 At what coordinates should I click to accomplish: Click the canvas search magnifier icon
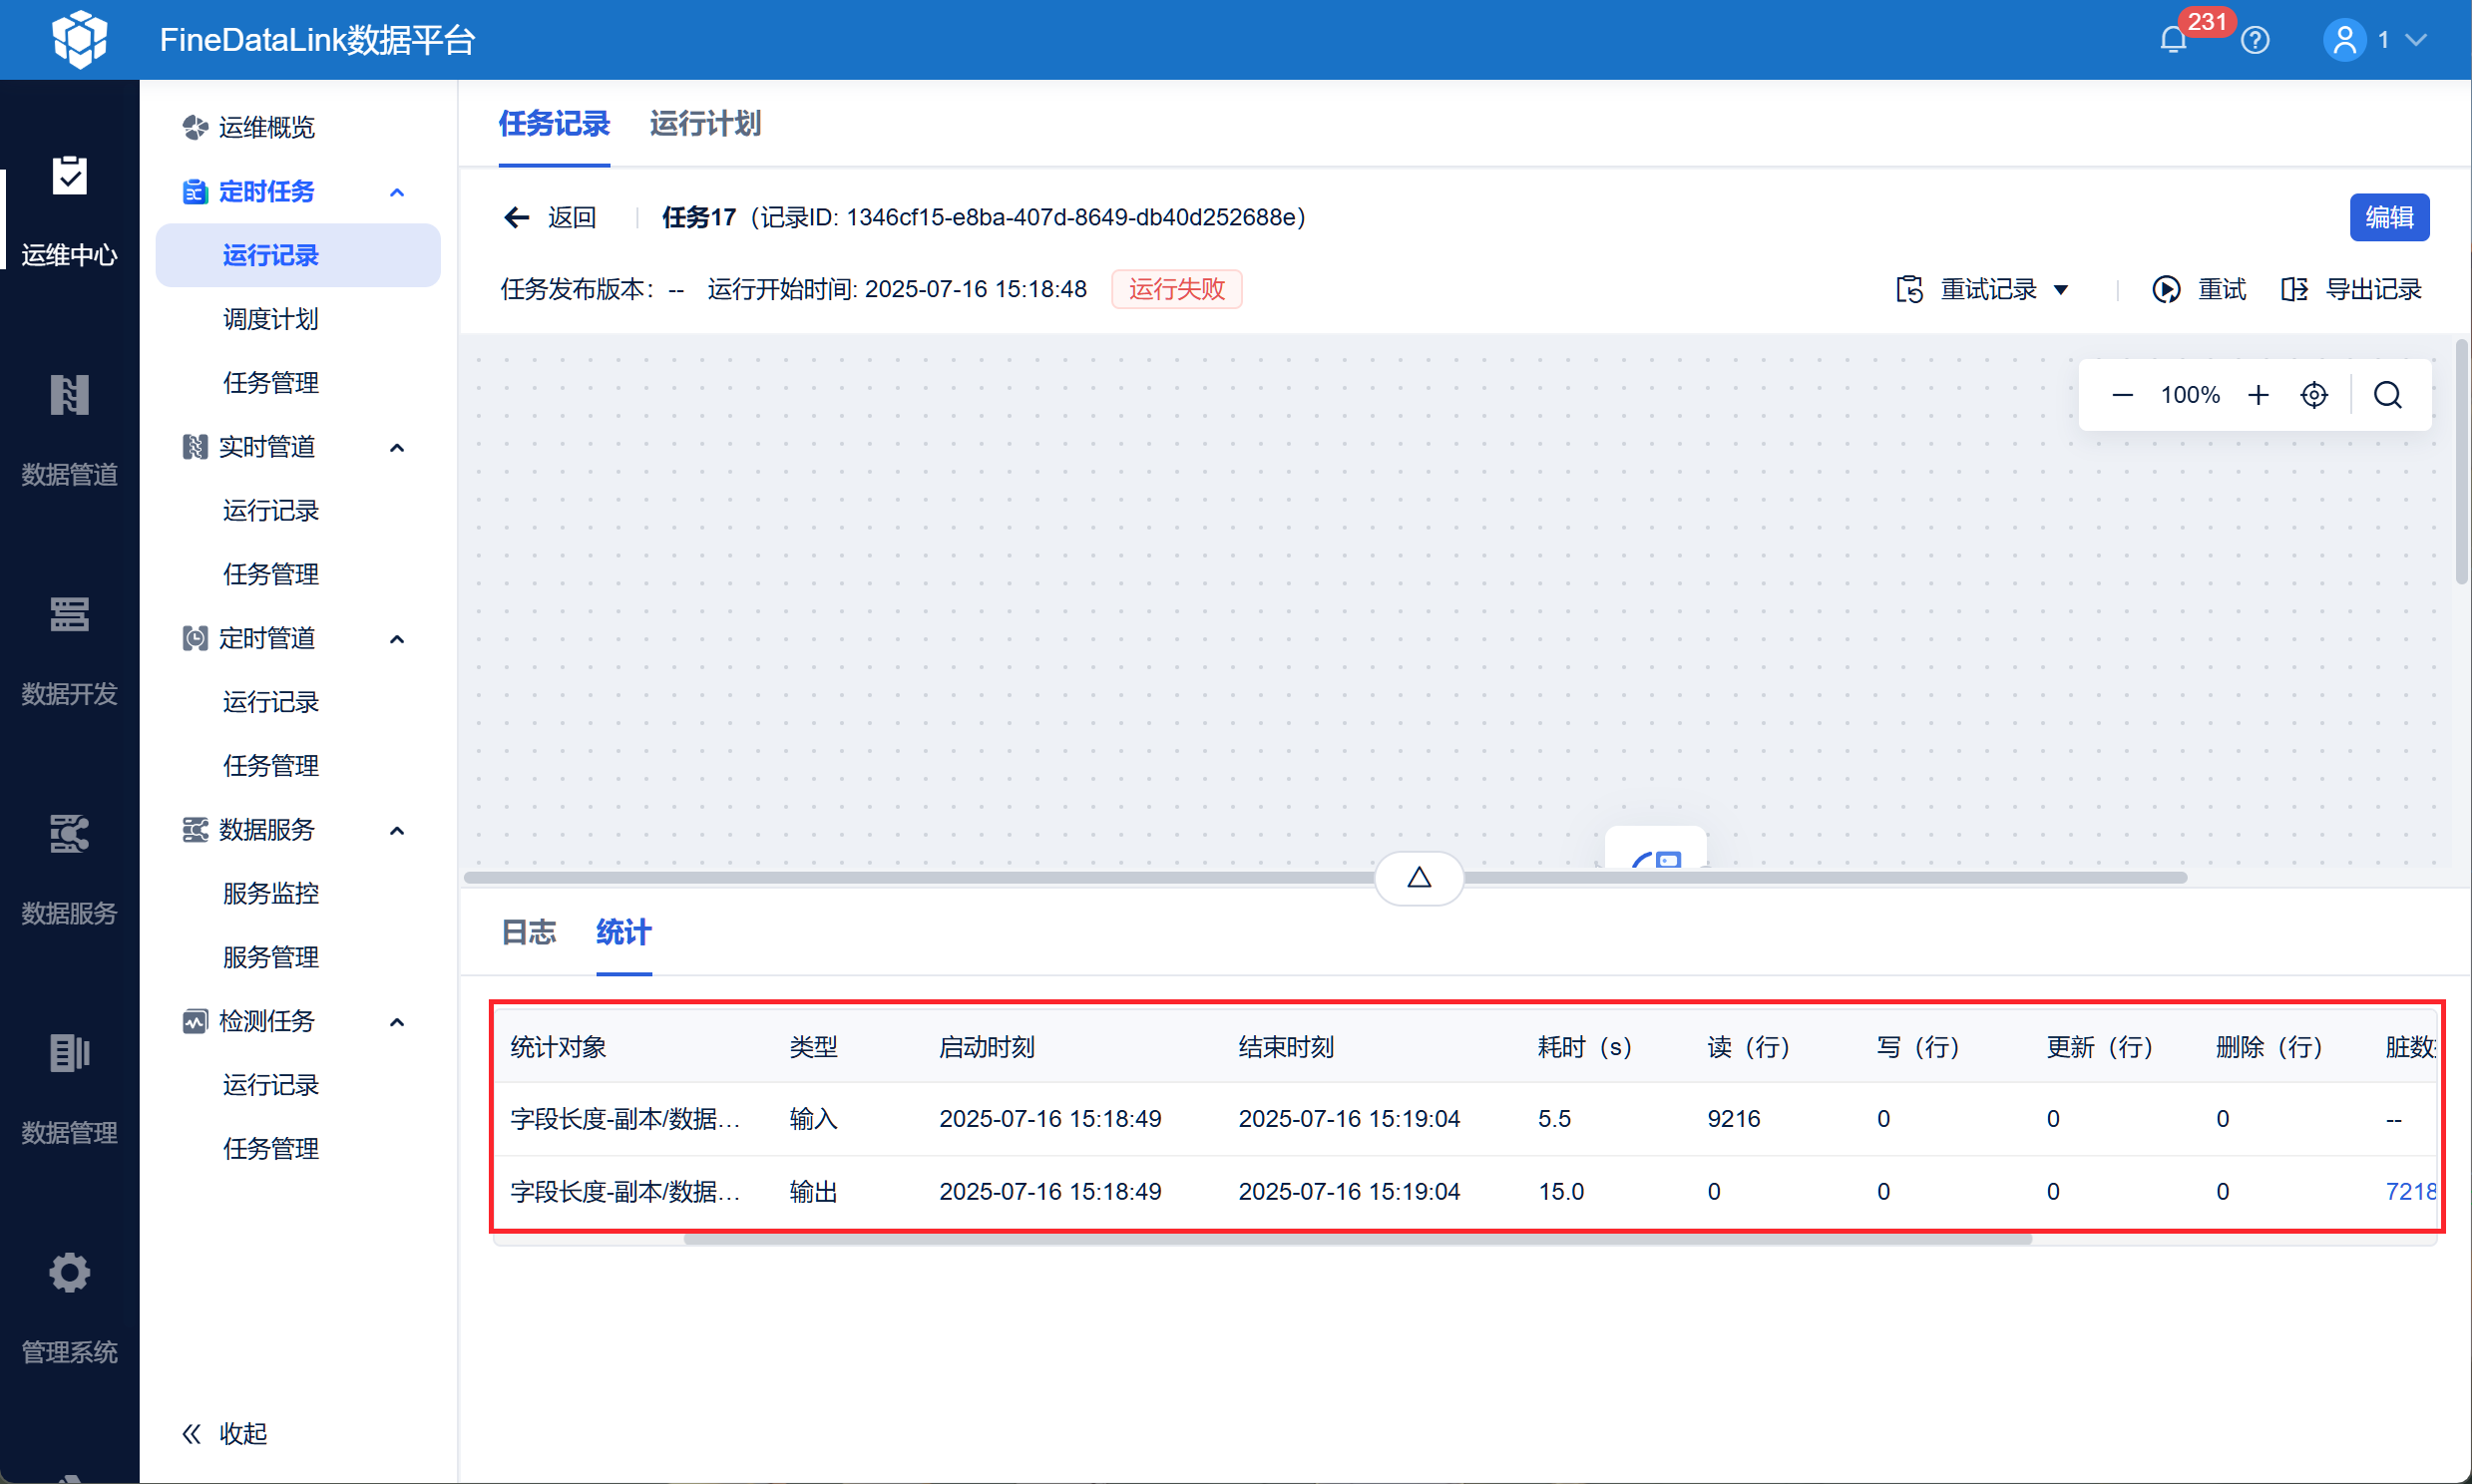[2388, 395]
